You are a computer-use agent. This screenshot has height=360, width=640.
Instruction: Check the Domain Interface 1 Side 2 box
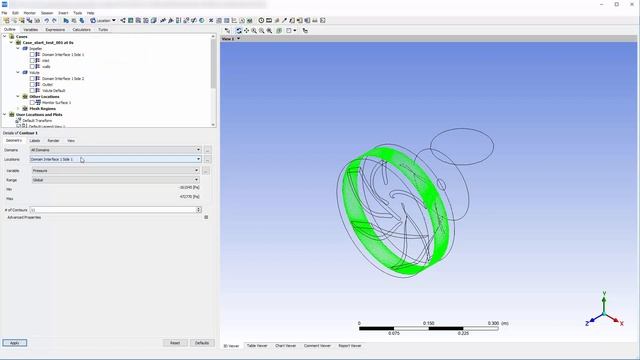32,78
